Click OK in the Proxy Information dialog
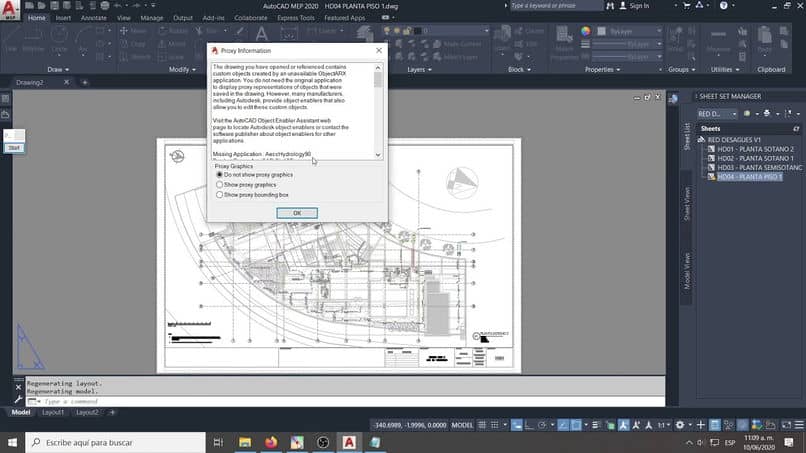The width and height of the screenshot is (806, 453). click(296, 213)
